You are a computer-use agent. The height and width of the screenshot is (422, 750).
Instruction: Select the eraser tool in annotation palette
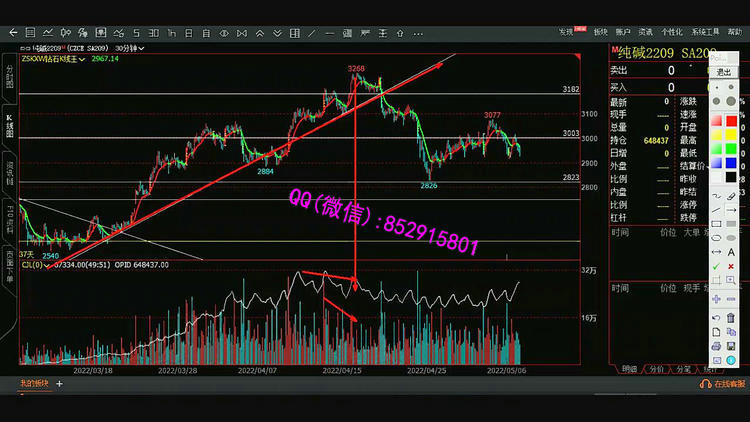tap(731, 196)
